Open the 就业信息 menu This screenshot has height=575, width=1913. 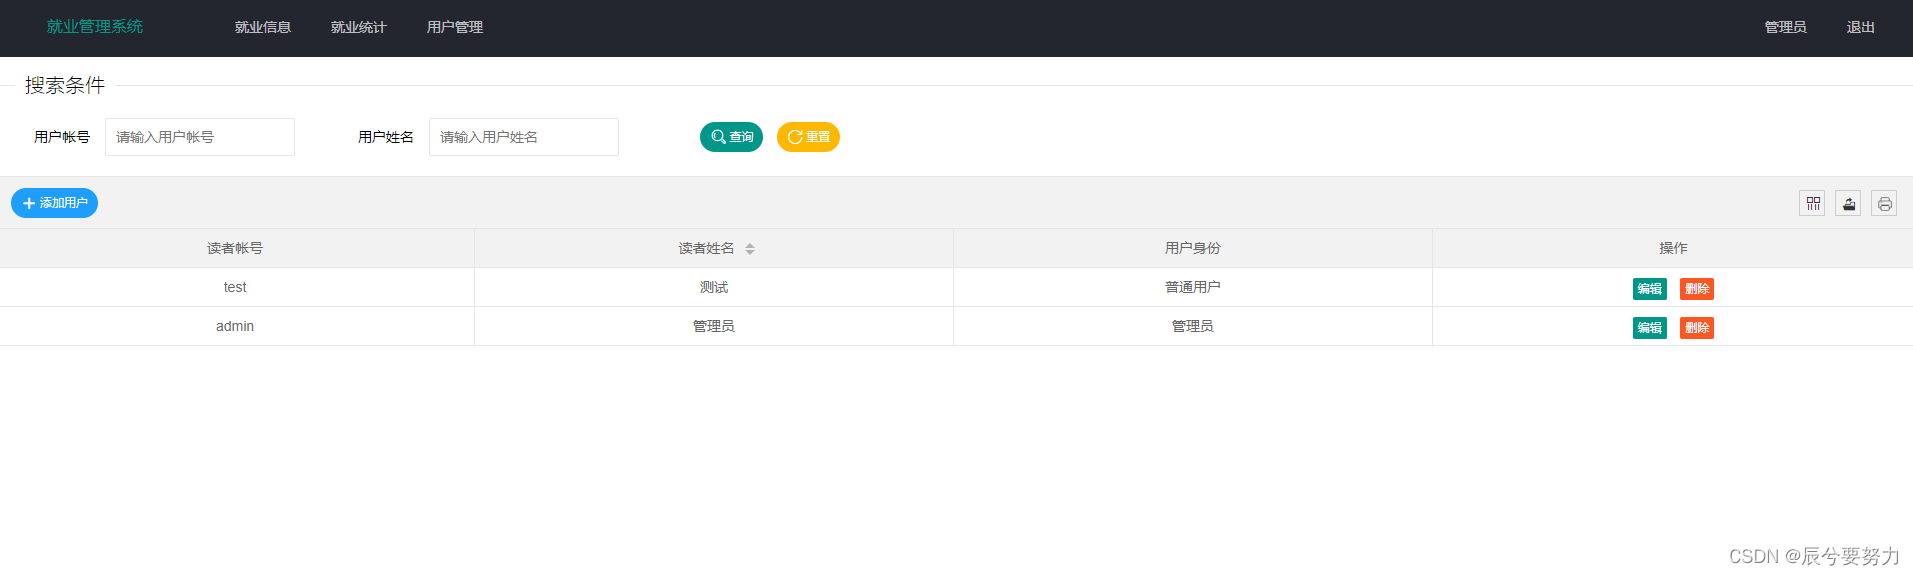coord(263,27)
